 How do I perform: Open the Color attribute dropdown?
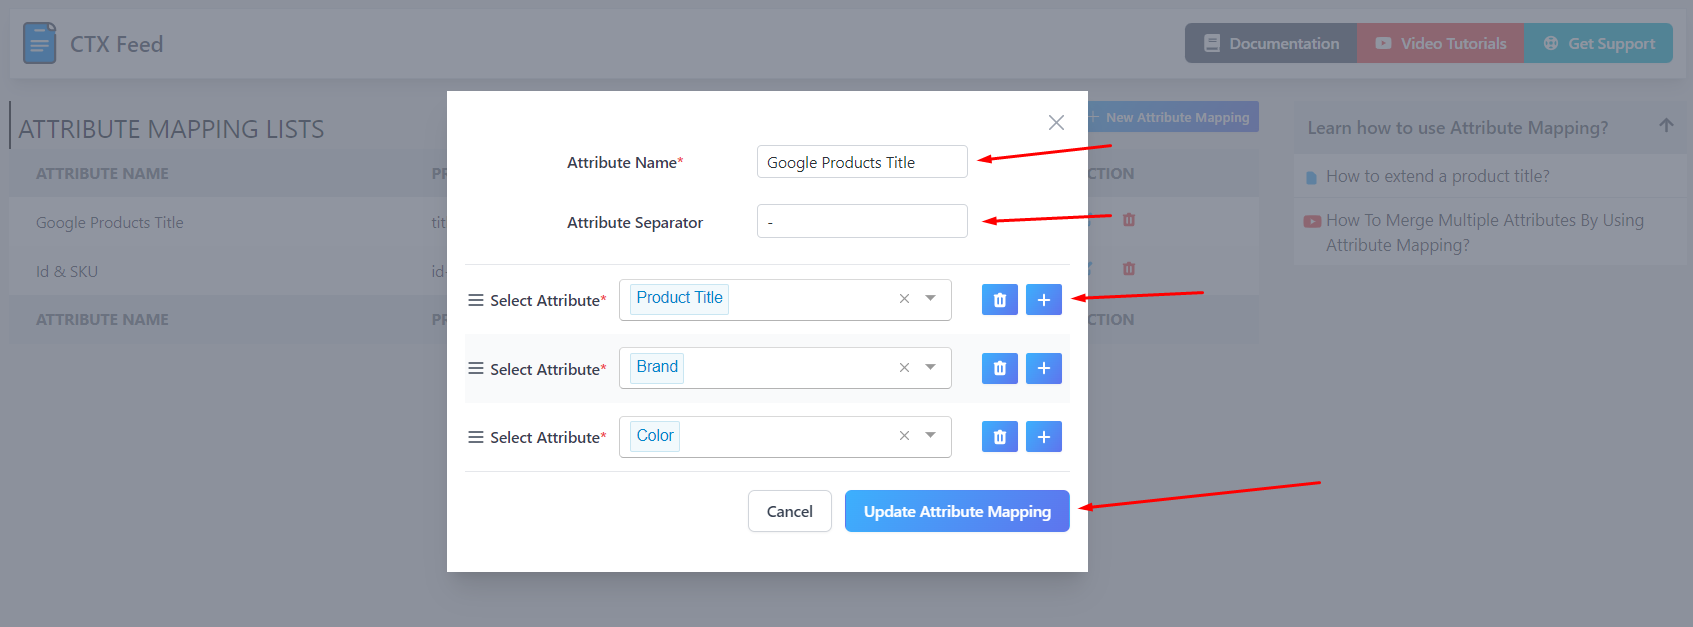pos(931,436)
